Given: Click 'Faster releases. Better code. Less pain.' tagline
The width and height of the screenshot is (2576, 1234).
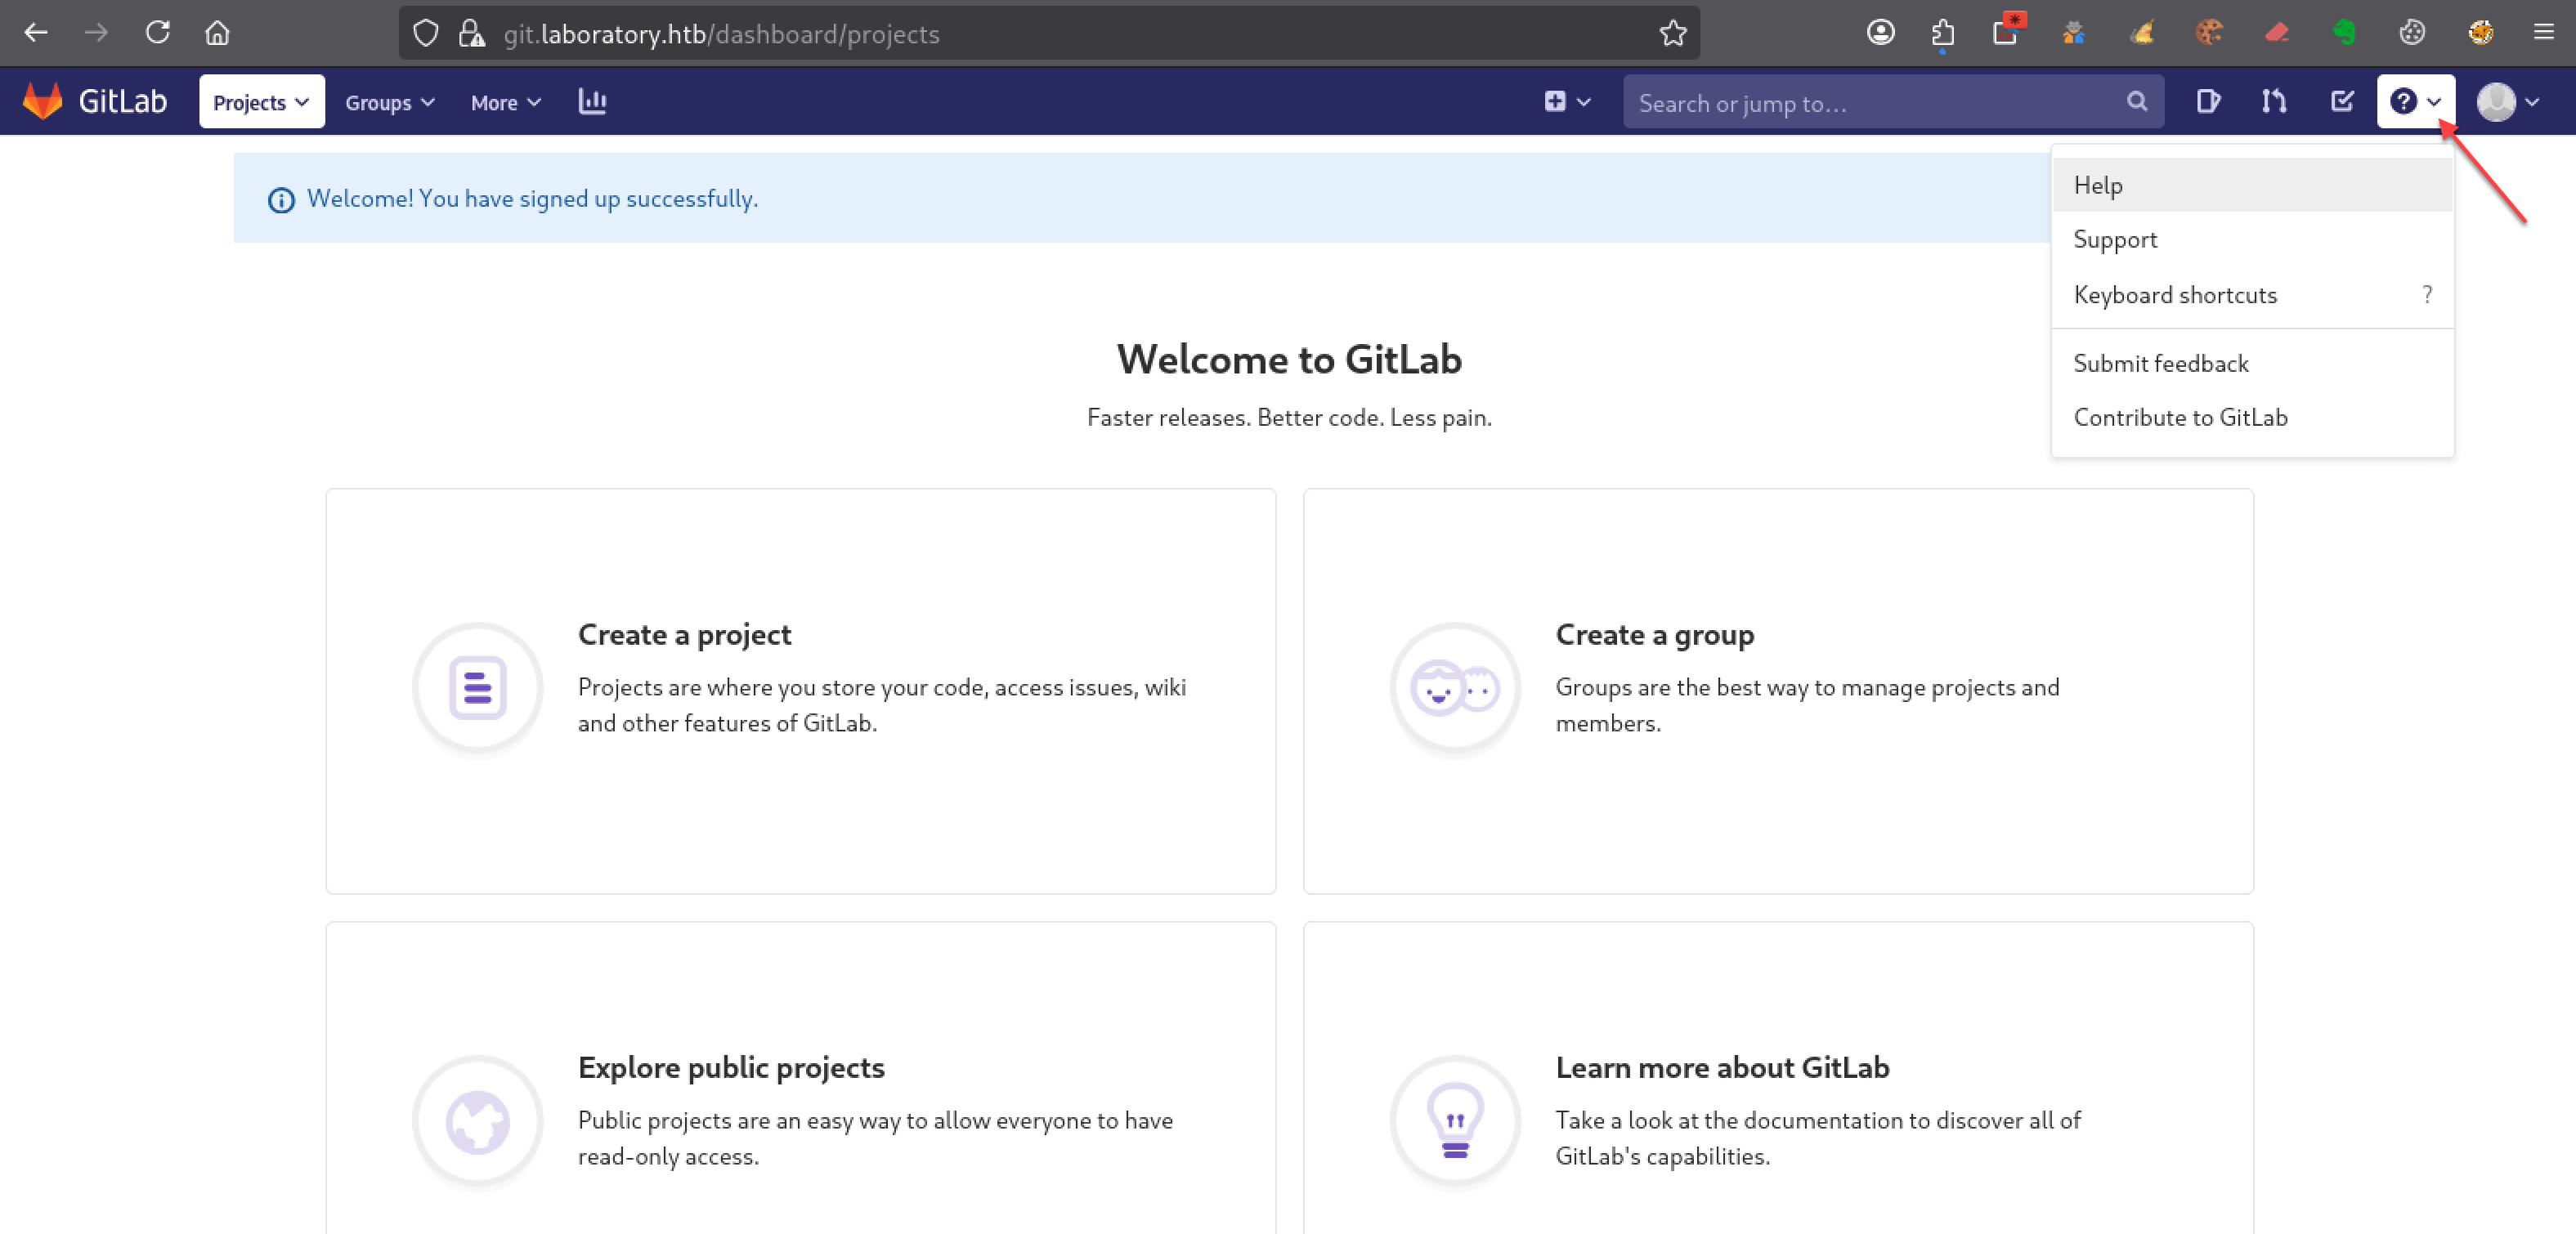Looking at the screenshot, I should pos(1289,417).
